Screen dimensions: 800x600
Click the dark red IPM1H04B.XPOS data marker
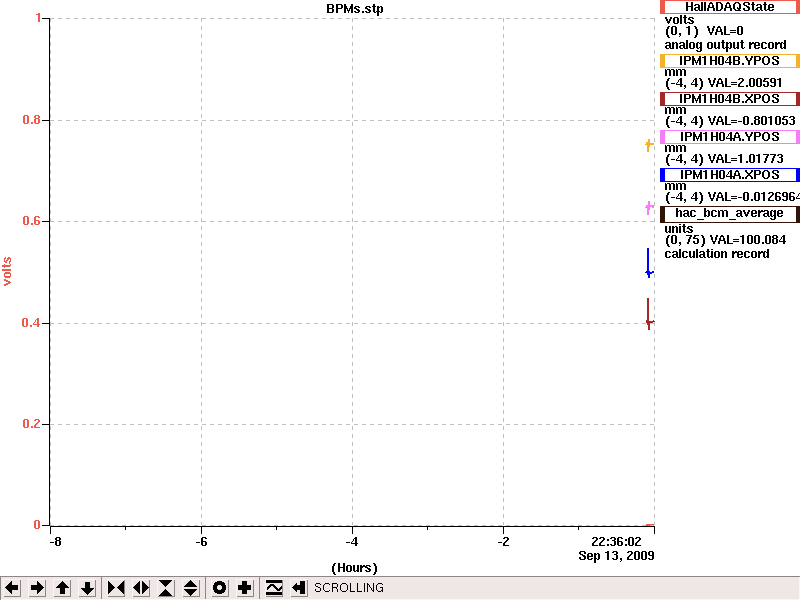point(648,314)
